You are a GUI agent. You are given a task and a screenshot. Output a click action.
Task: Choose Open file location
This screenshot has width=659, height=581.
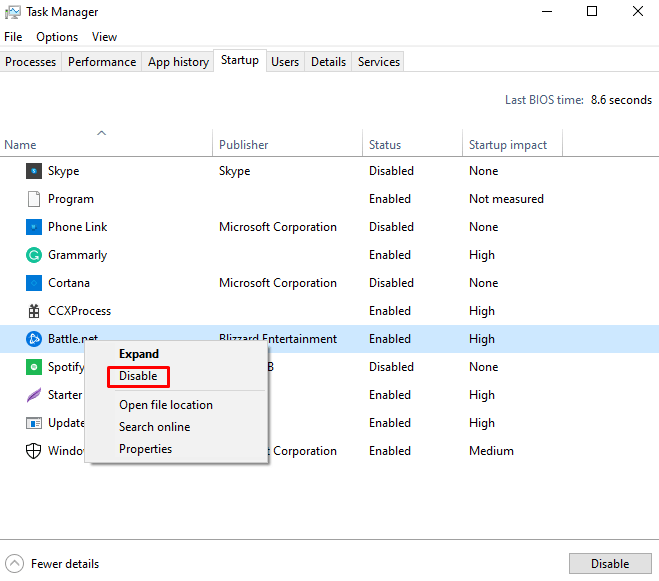coord(166,405)
